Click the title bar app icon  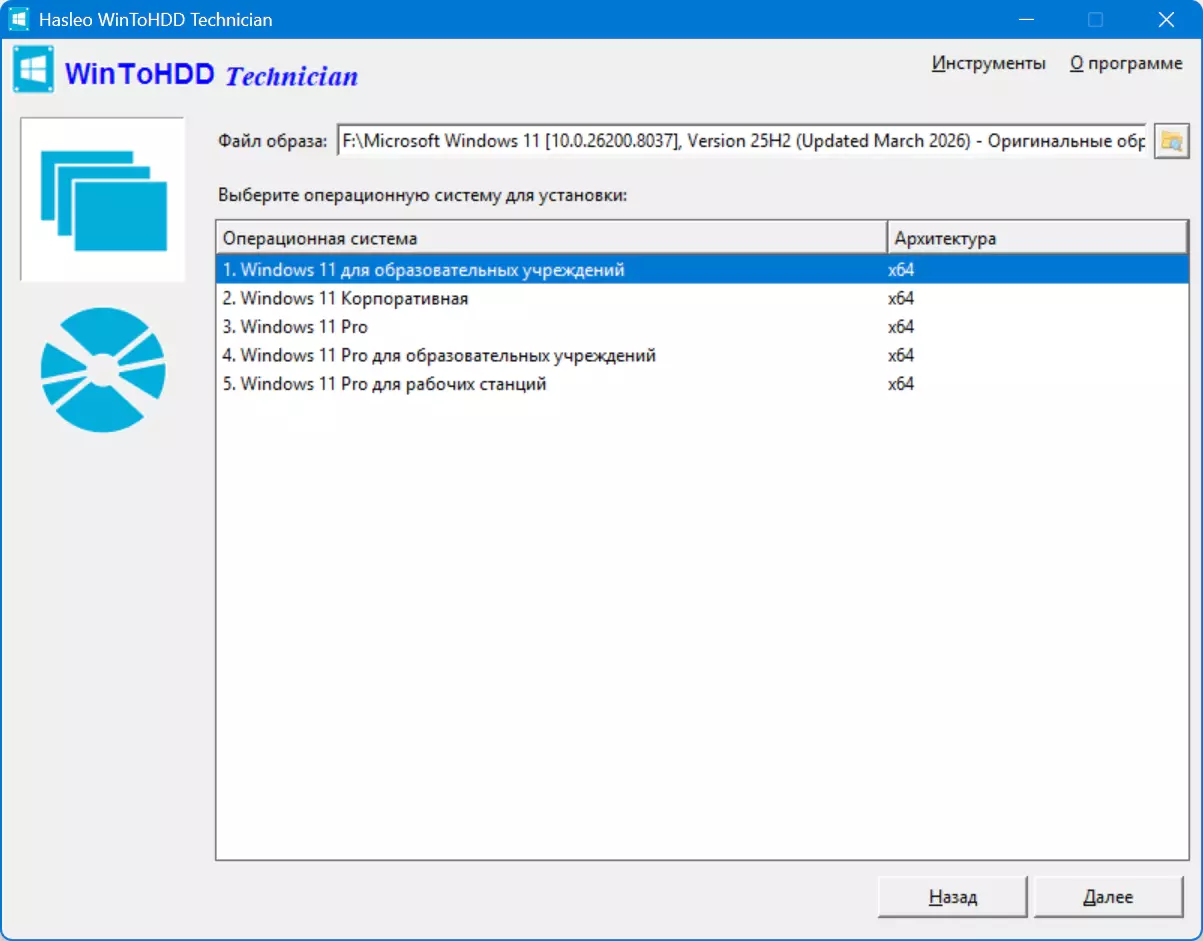pos(19,19)
